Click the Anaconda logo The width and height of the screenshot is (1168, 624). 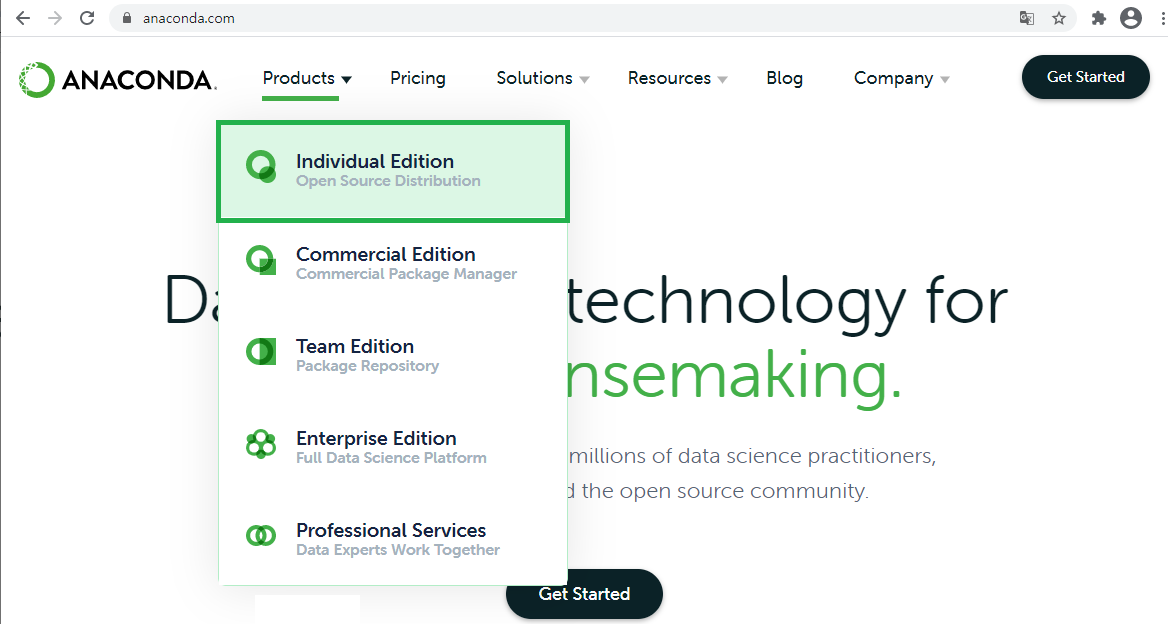pos(118,79)
